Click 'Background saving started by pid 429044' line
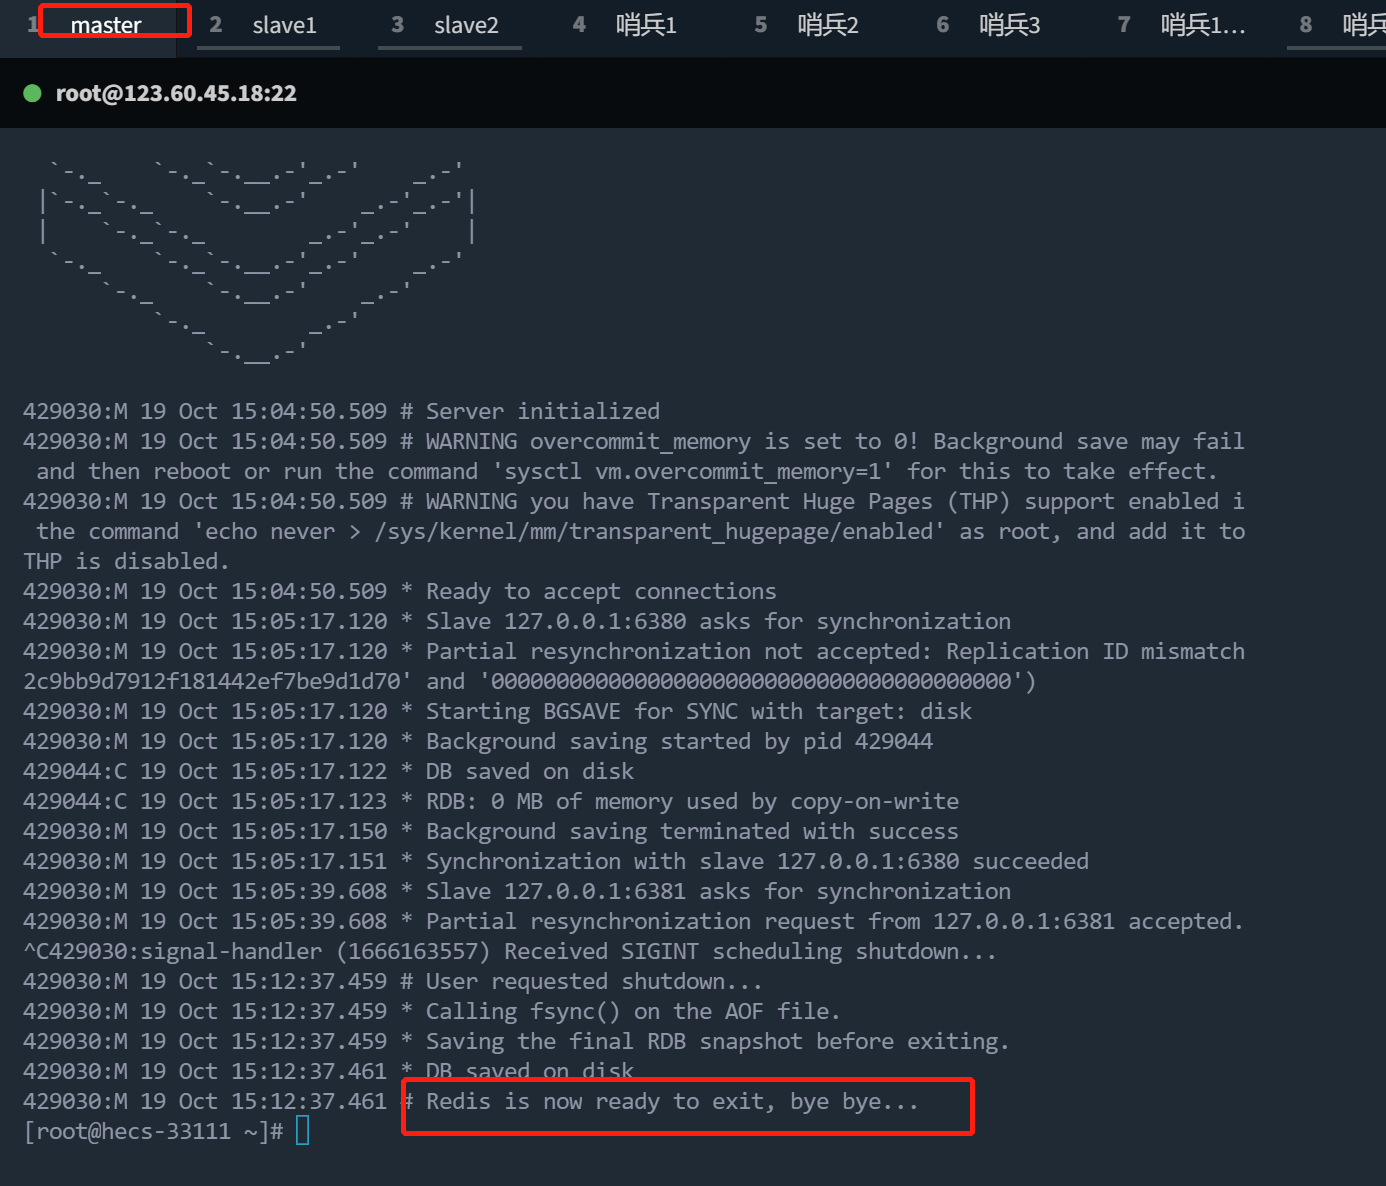Image resolution: width=1386 pixels, height=1186 pixels. tap(679, 741)
